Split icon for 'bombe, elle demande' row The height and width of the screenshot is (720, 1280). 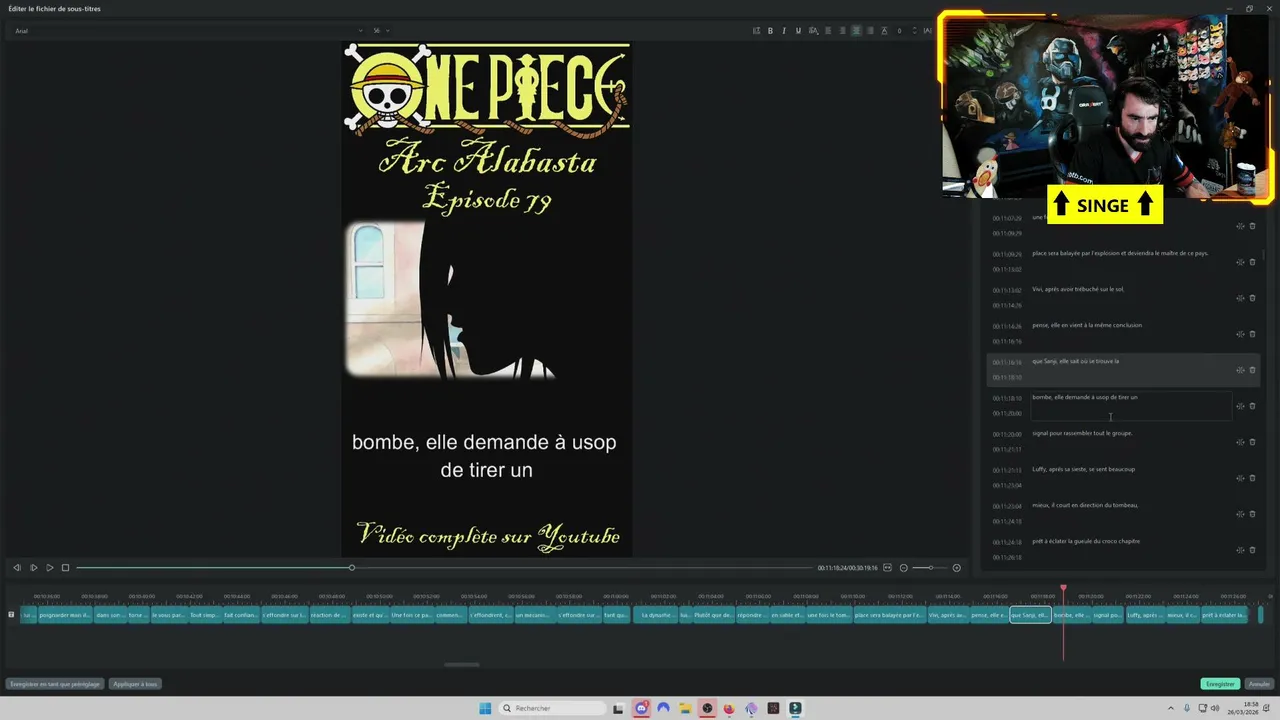point(1240,406)
